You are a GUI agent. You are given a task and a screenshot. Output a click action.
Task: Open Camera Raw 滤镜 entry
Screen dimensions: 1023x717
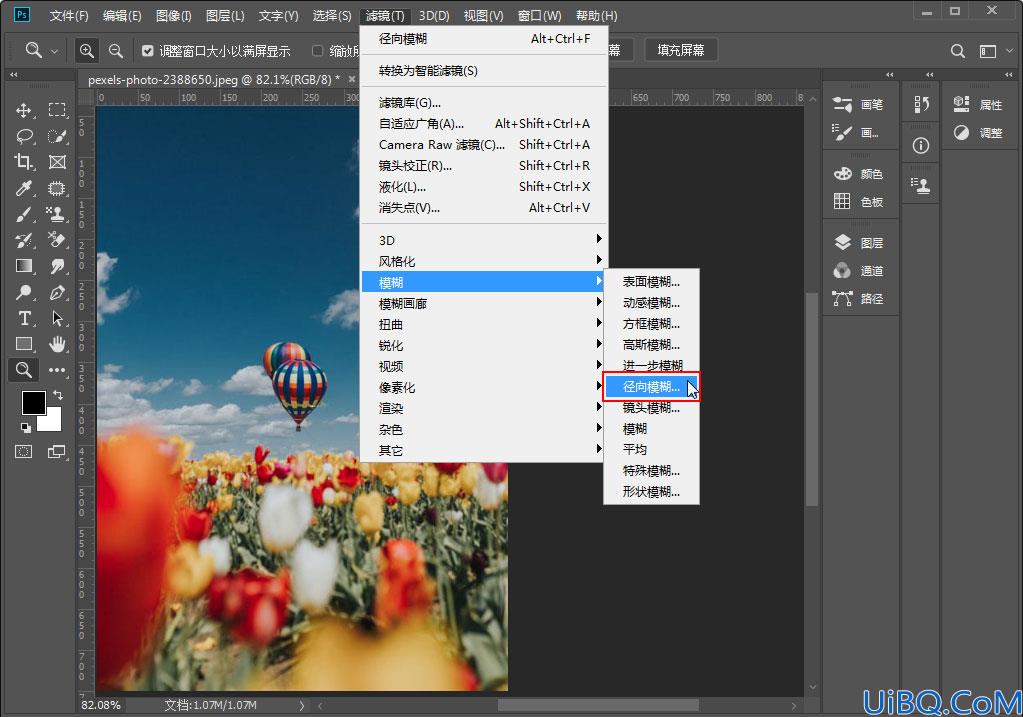[x=484, y=144]
